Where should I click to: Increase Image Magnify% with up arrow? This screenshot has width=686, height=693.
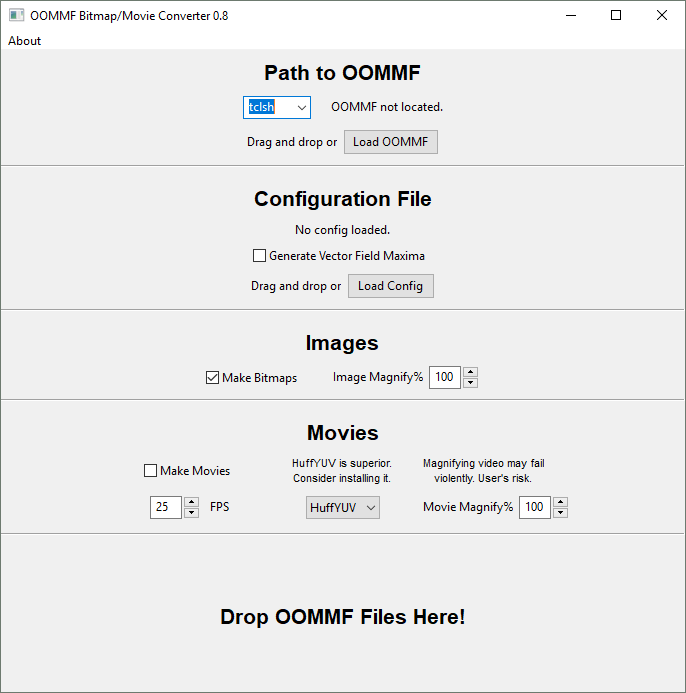coord(471,372)
